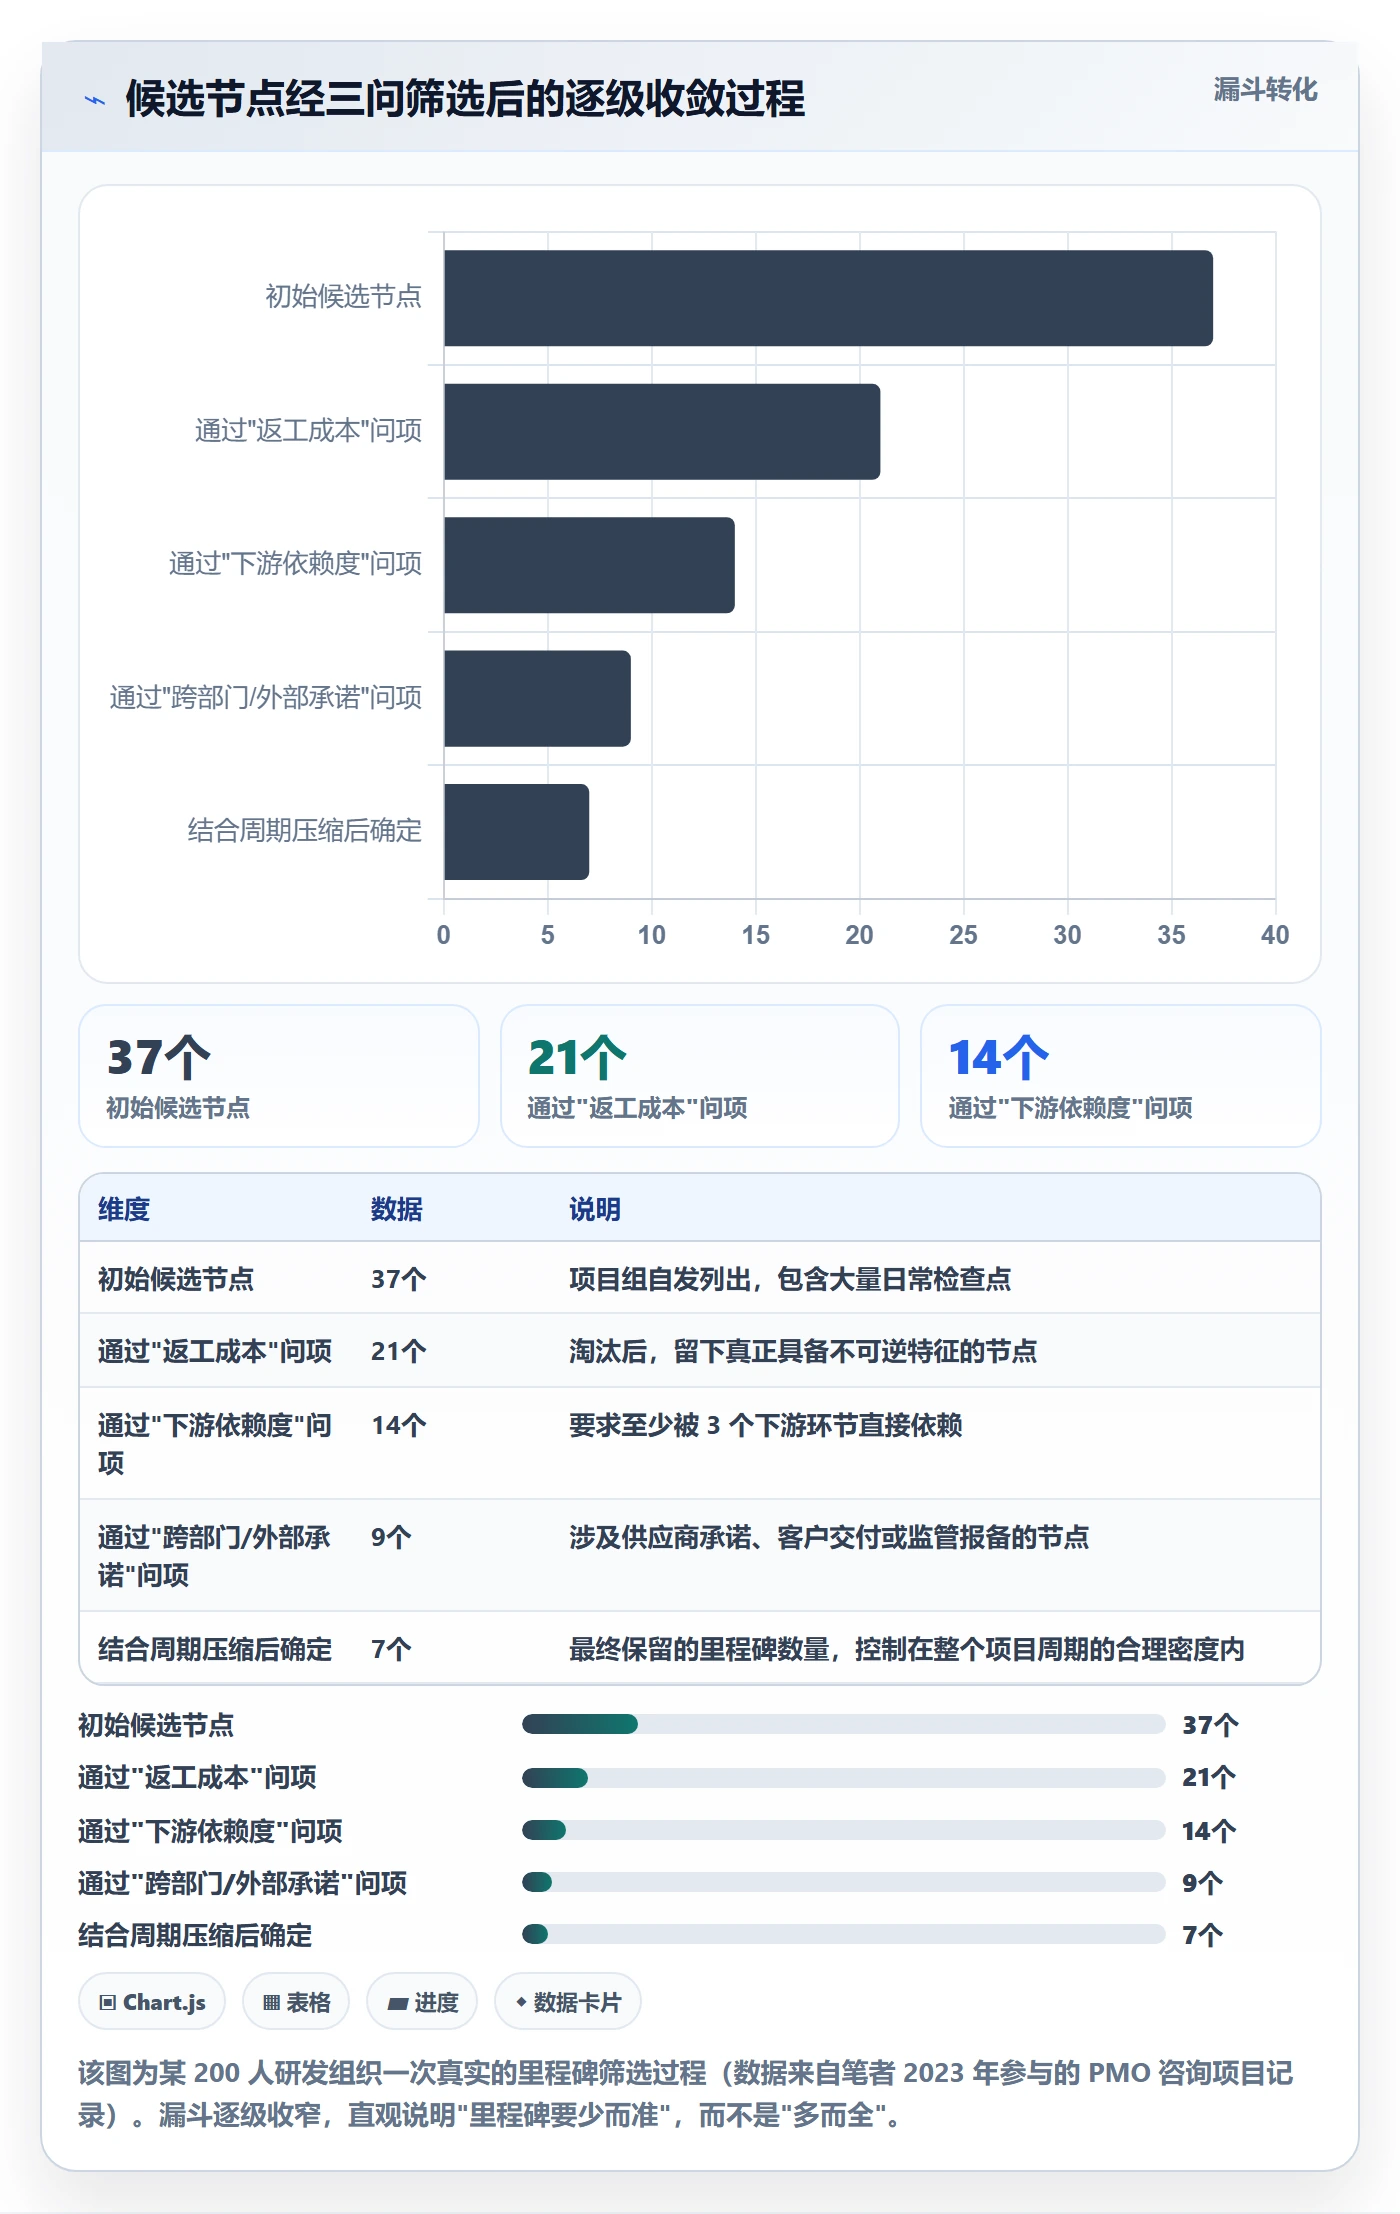Click the title 候选节点经三问筛选后的逐级收敛过程
The width and height of the screenshot is (1400, 2214).
coord(465,98)
